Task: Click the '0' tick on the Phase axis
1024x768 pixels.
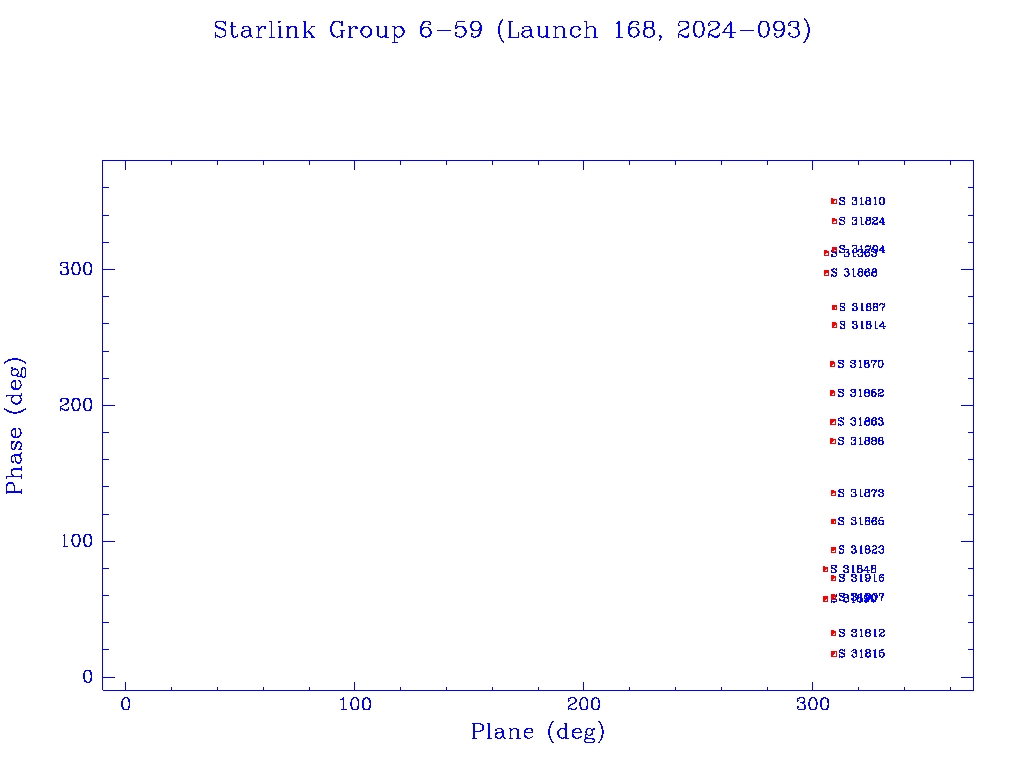Action: pos(88,677)
